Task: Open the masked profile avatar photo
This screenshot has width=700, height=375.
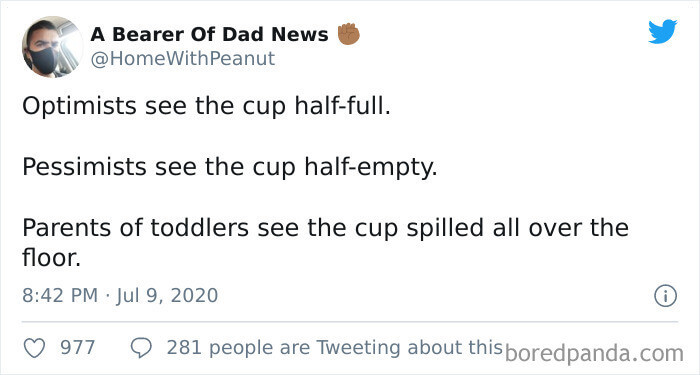Action: [52, 47]
